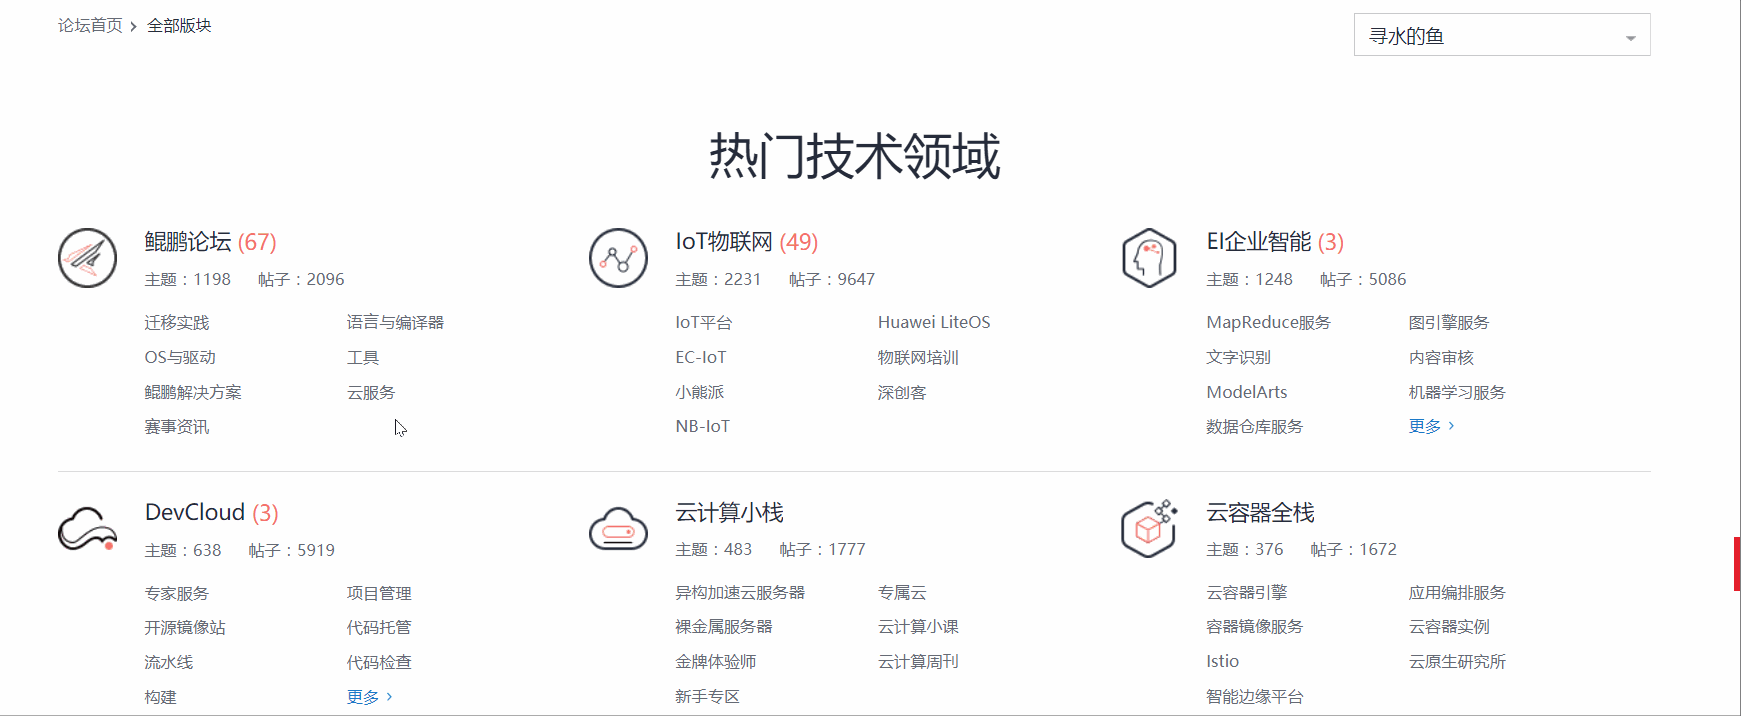Open 裸金属服务器 subforum

[x=724, y=626]
